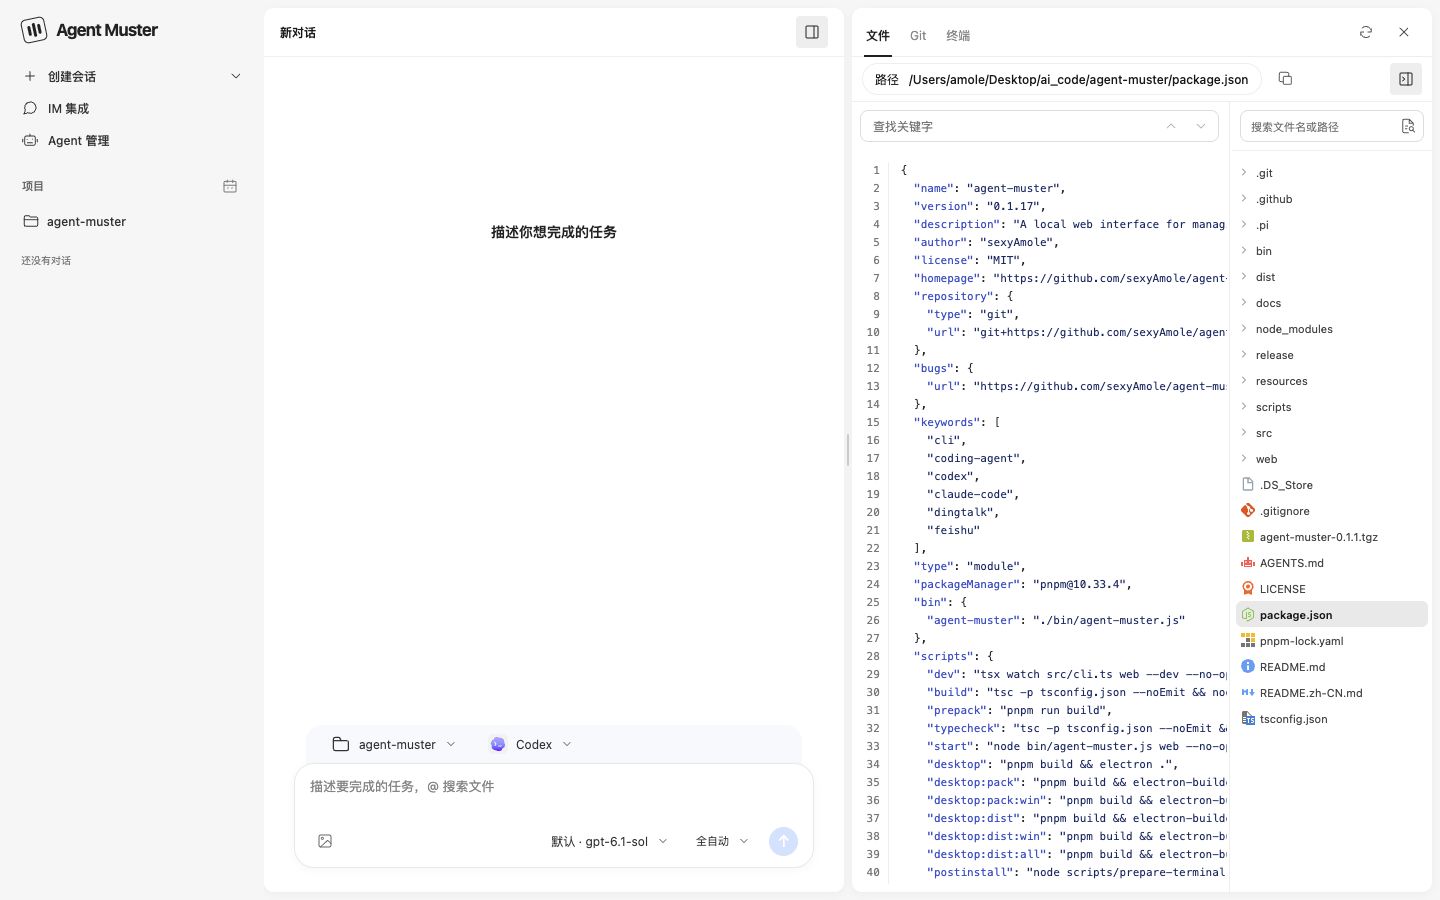Click the plus icon for 创建会话

[x=30, y=76]
